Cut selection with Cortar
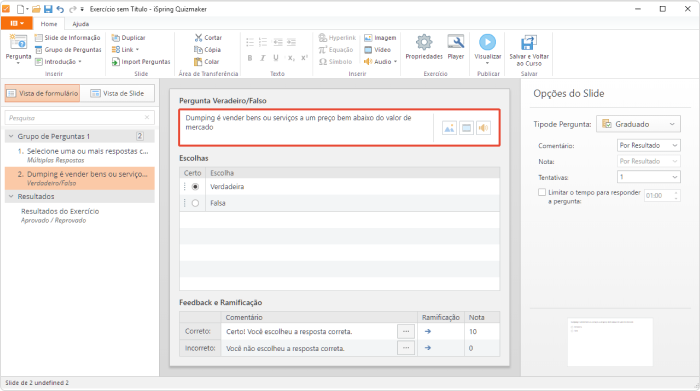Viewport: 700px width, 391px height. point(208,38)
